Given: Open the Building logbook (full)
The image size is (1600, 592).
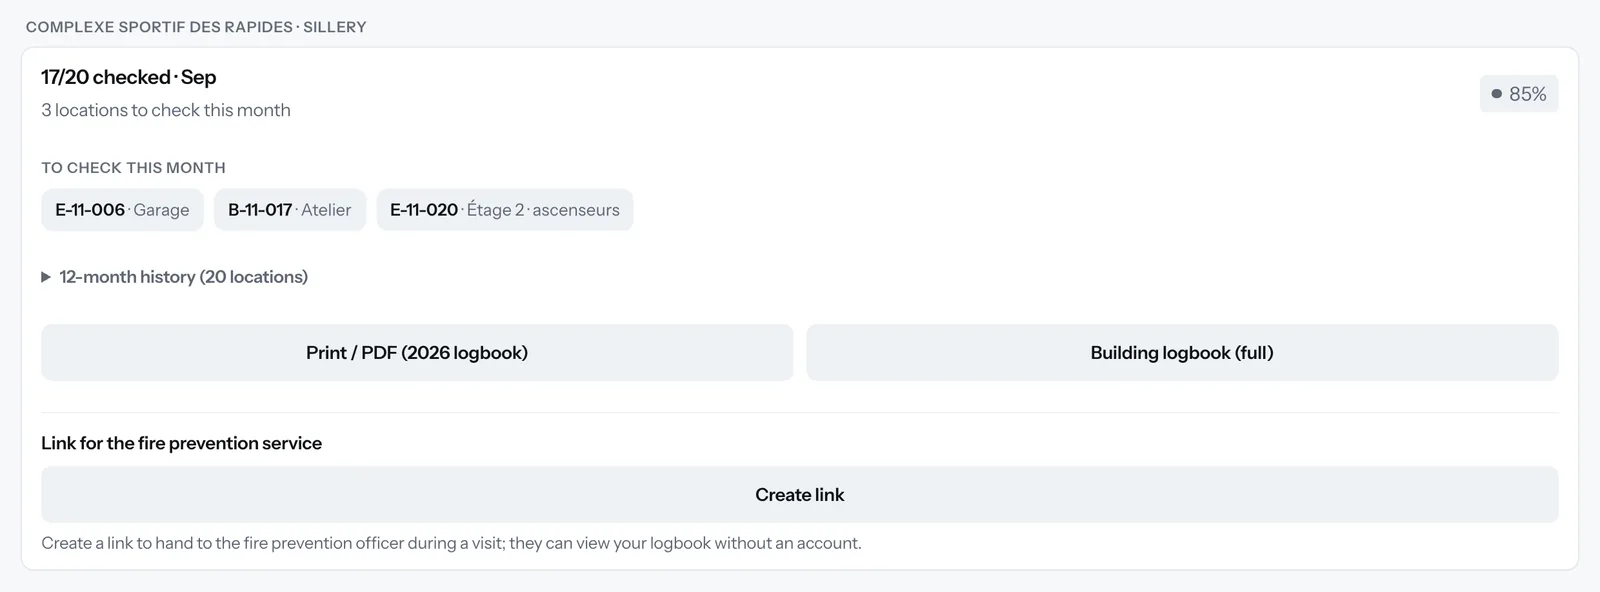Looking at the screenshot, I should [1182, 352].
